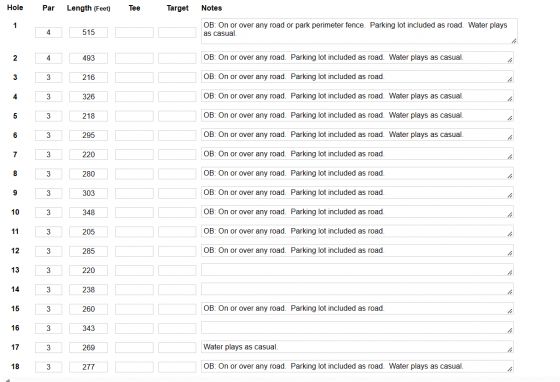Select the Length field showing 493
560x382 pixels.
[x=88, y=58]
